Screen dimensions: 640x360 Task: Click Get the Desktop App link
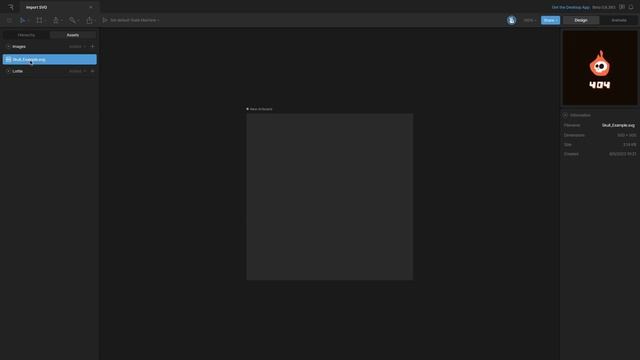click(x=571, y=7)
